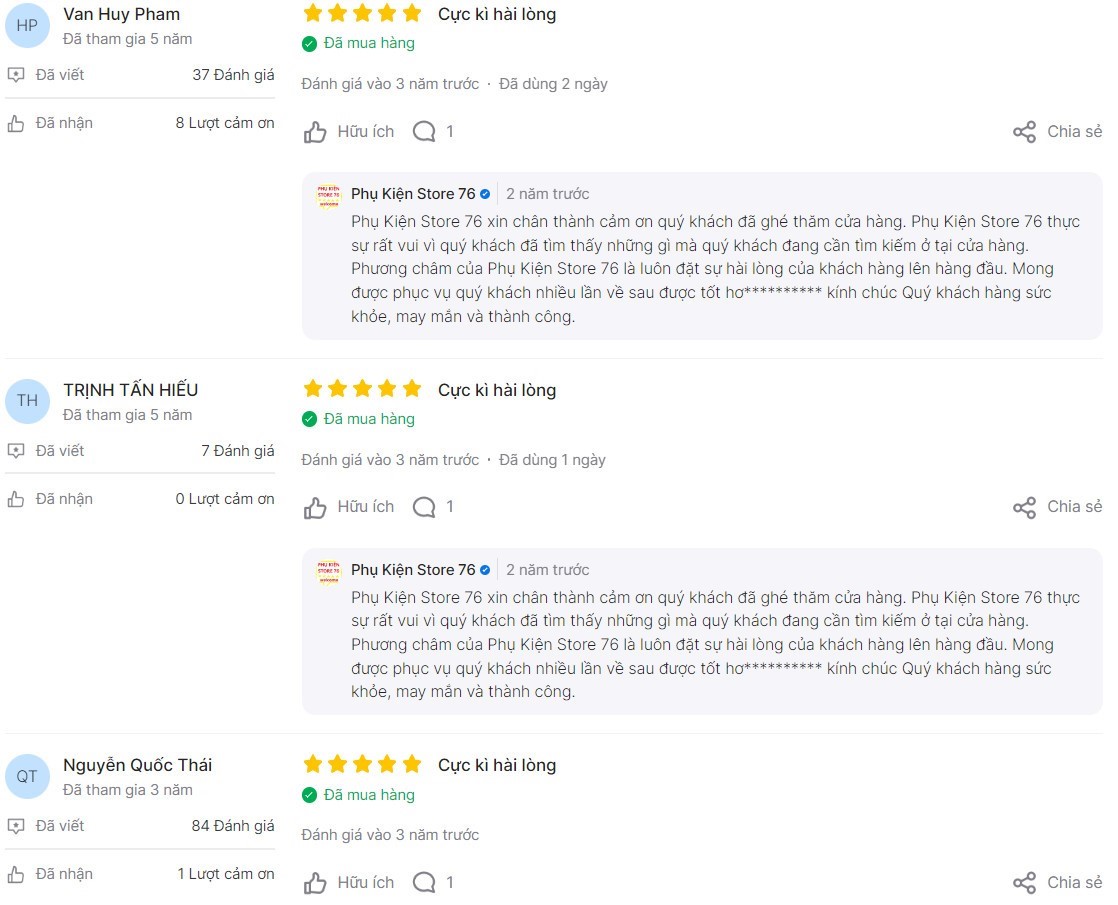
Task: Click the HP avatar circle
Action: tap(27, 26)
